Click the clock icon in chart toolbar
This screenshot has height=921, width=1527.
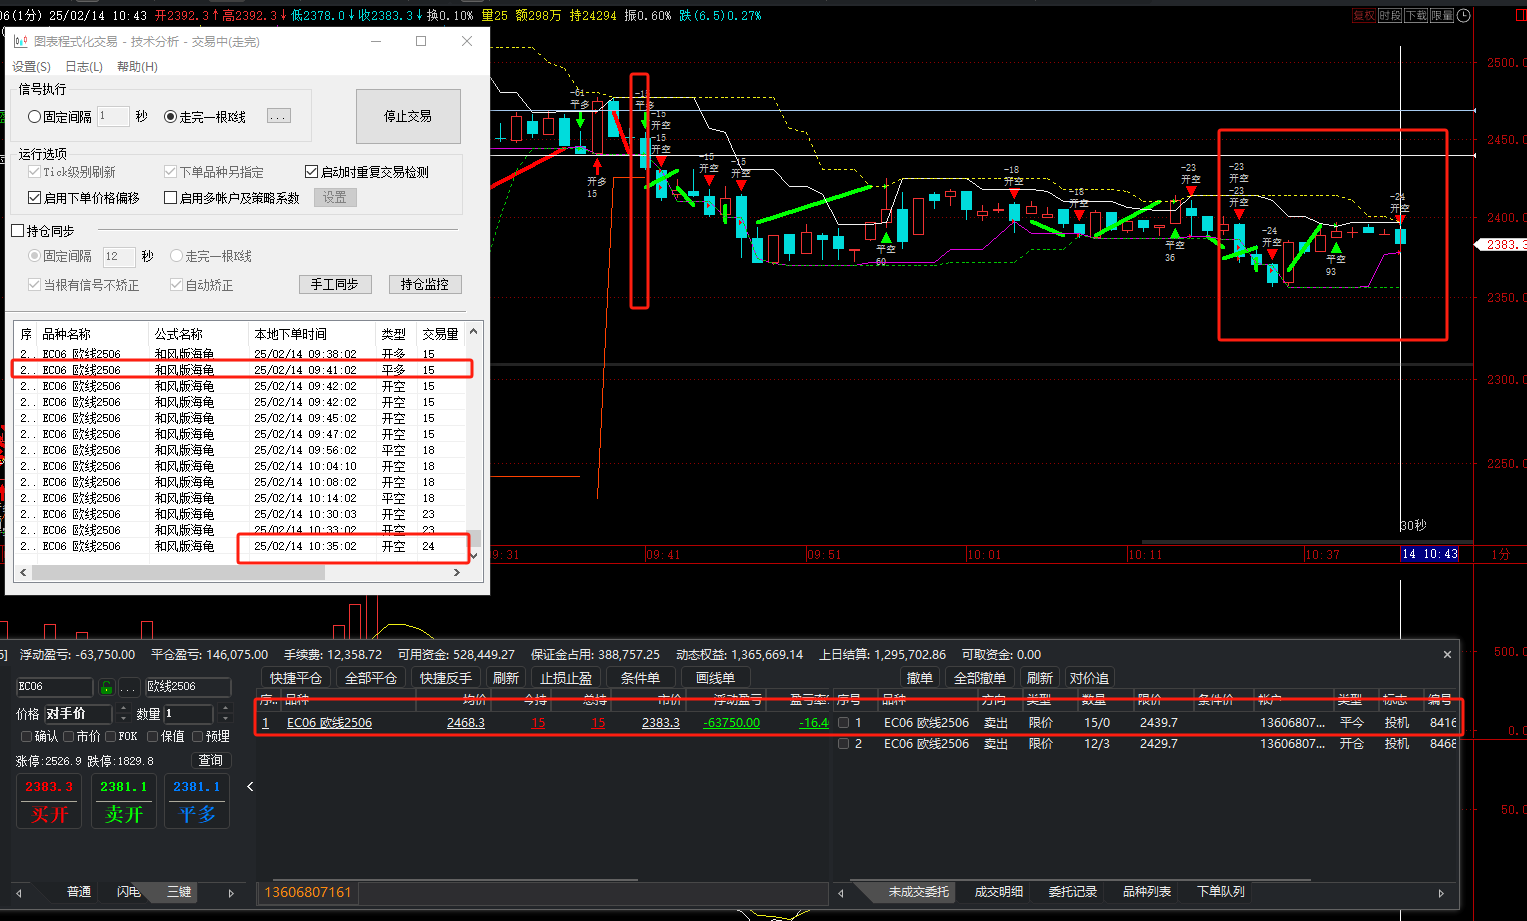[x=1464, y=16]
